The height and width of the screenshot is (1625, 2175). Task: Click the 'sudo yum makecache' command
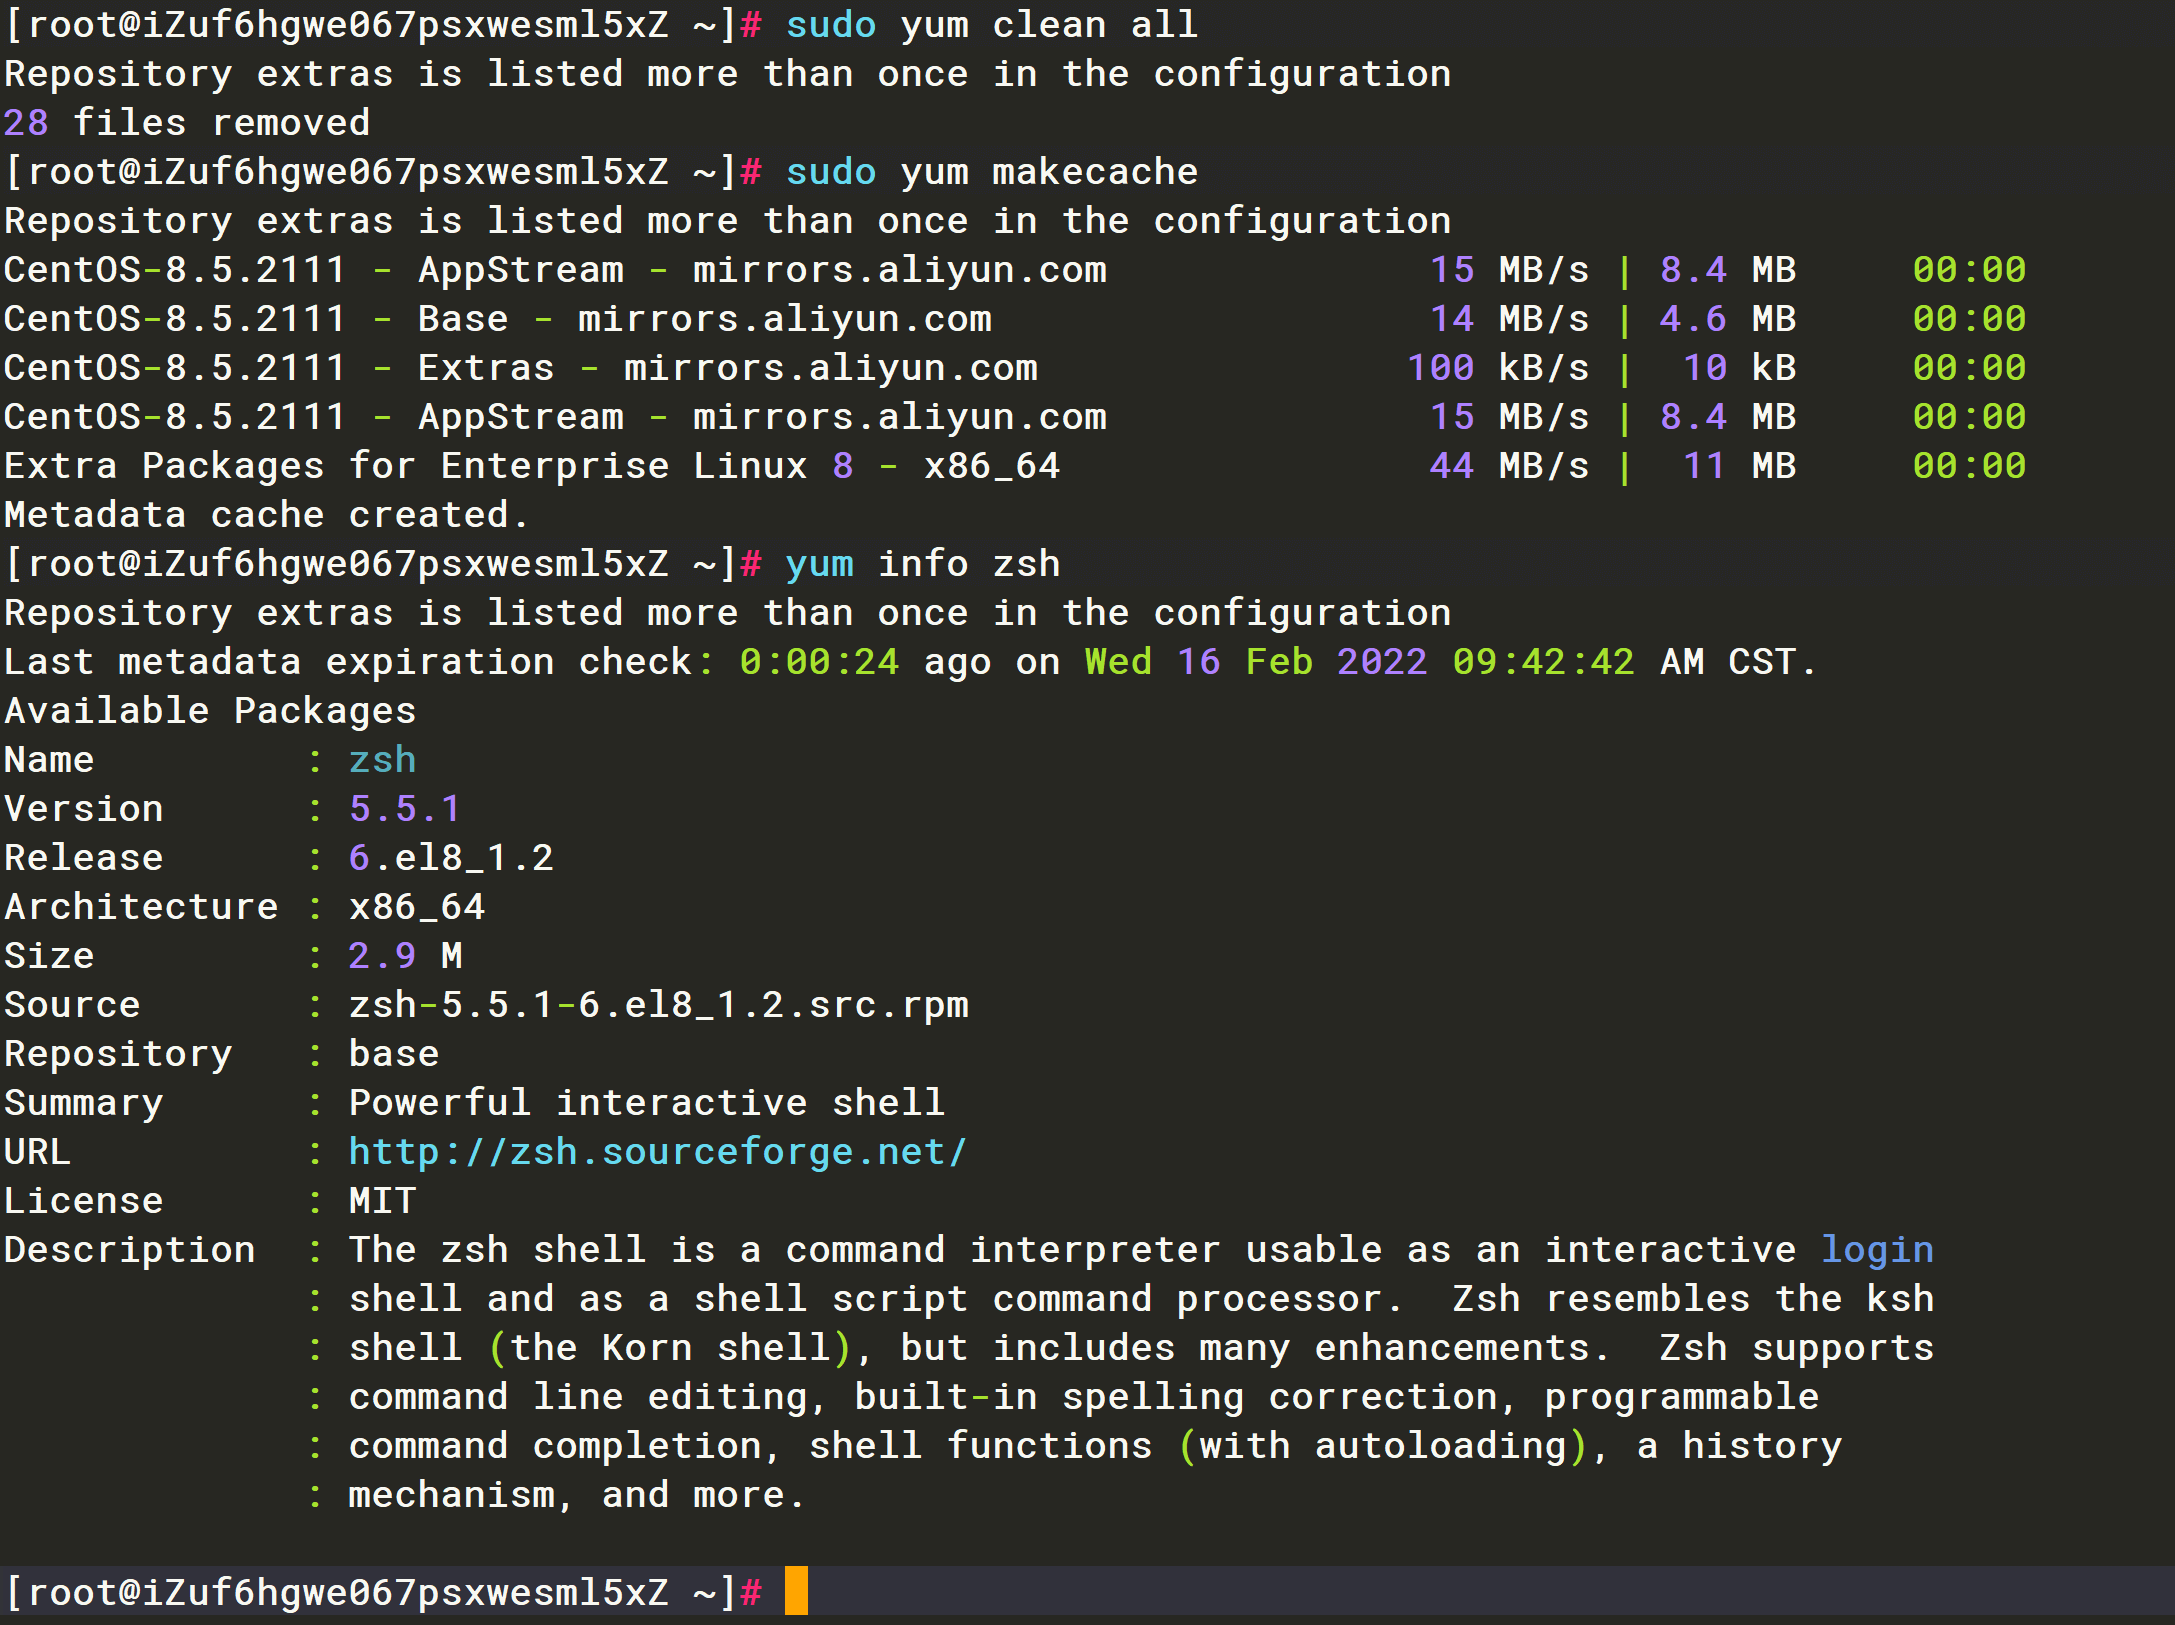point(990,172)
